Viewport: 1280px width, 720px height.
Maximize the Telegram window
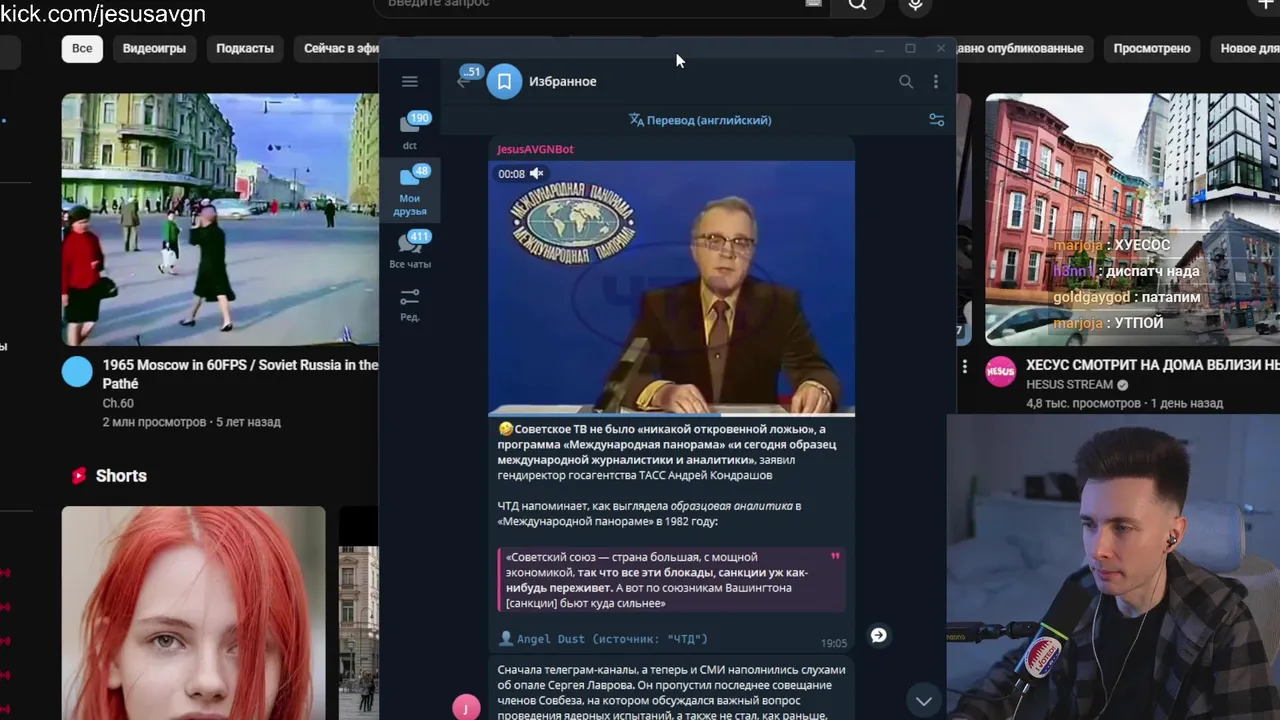coord(910,48)
